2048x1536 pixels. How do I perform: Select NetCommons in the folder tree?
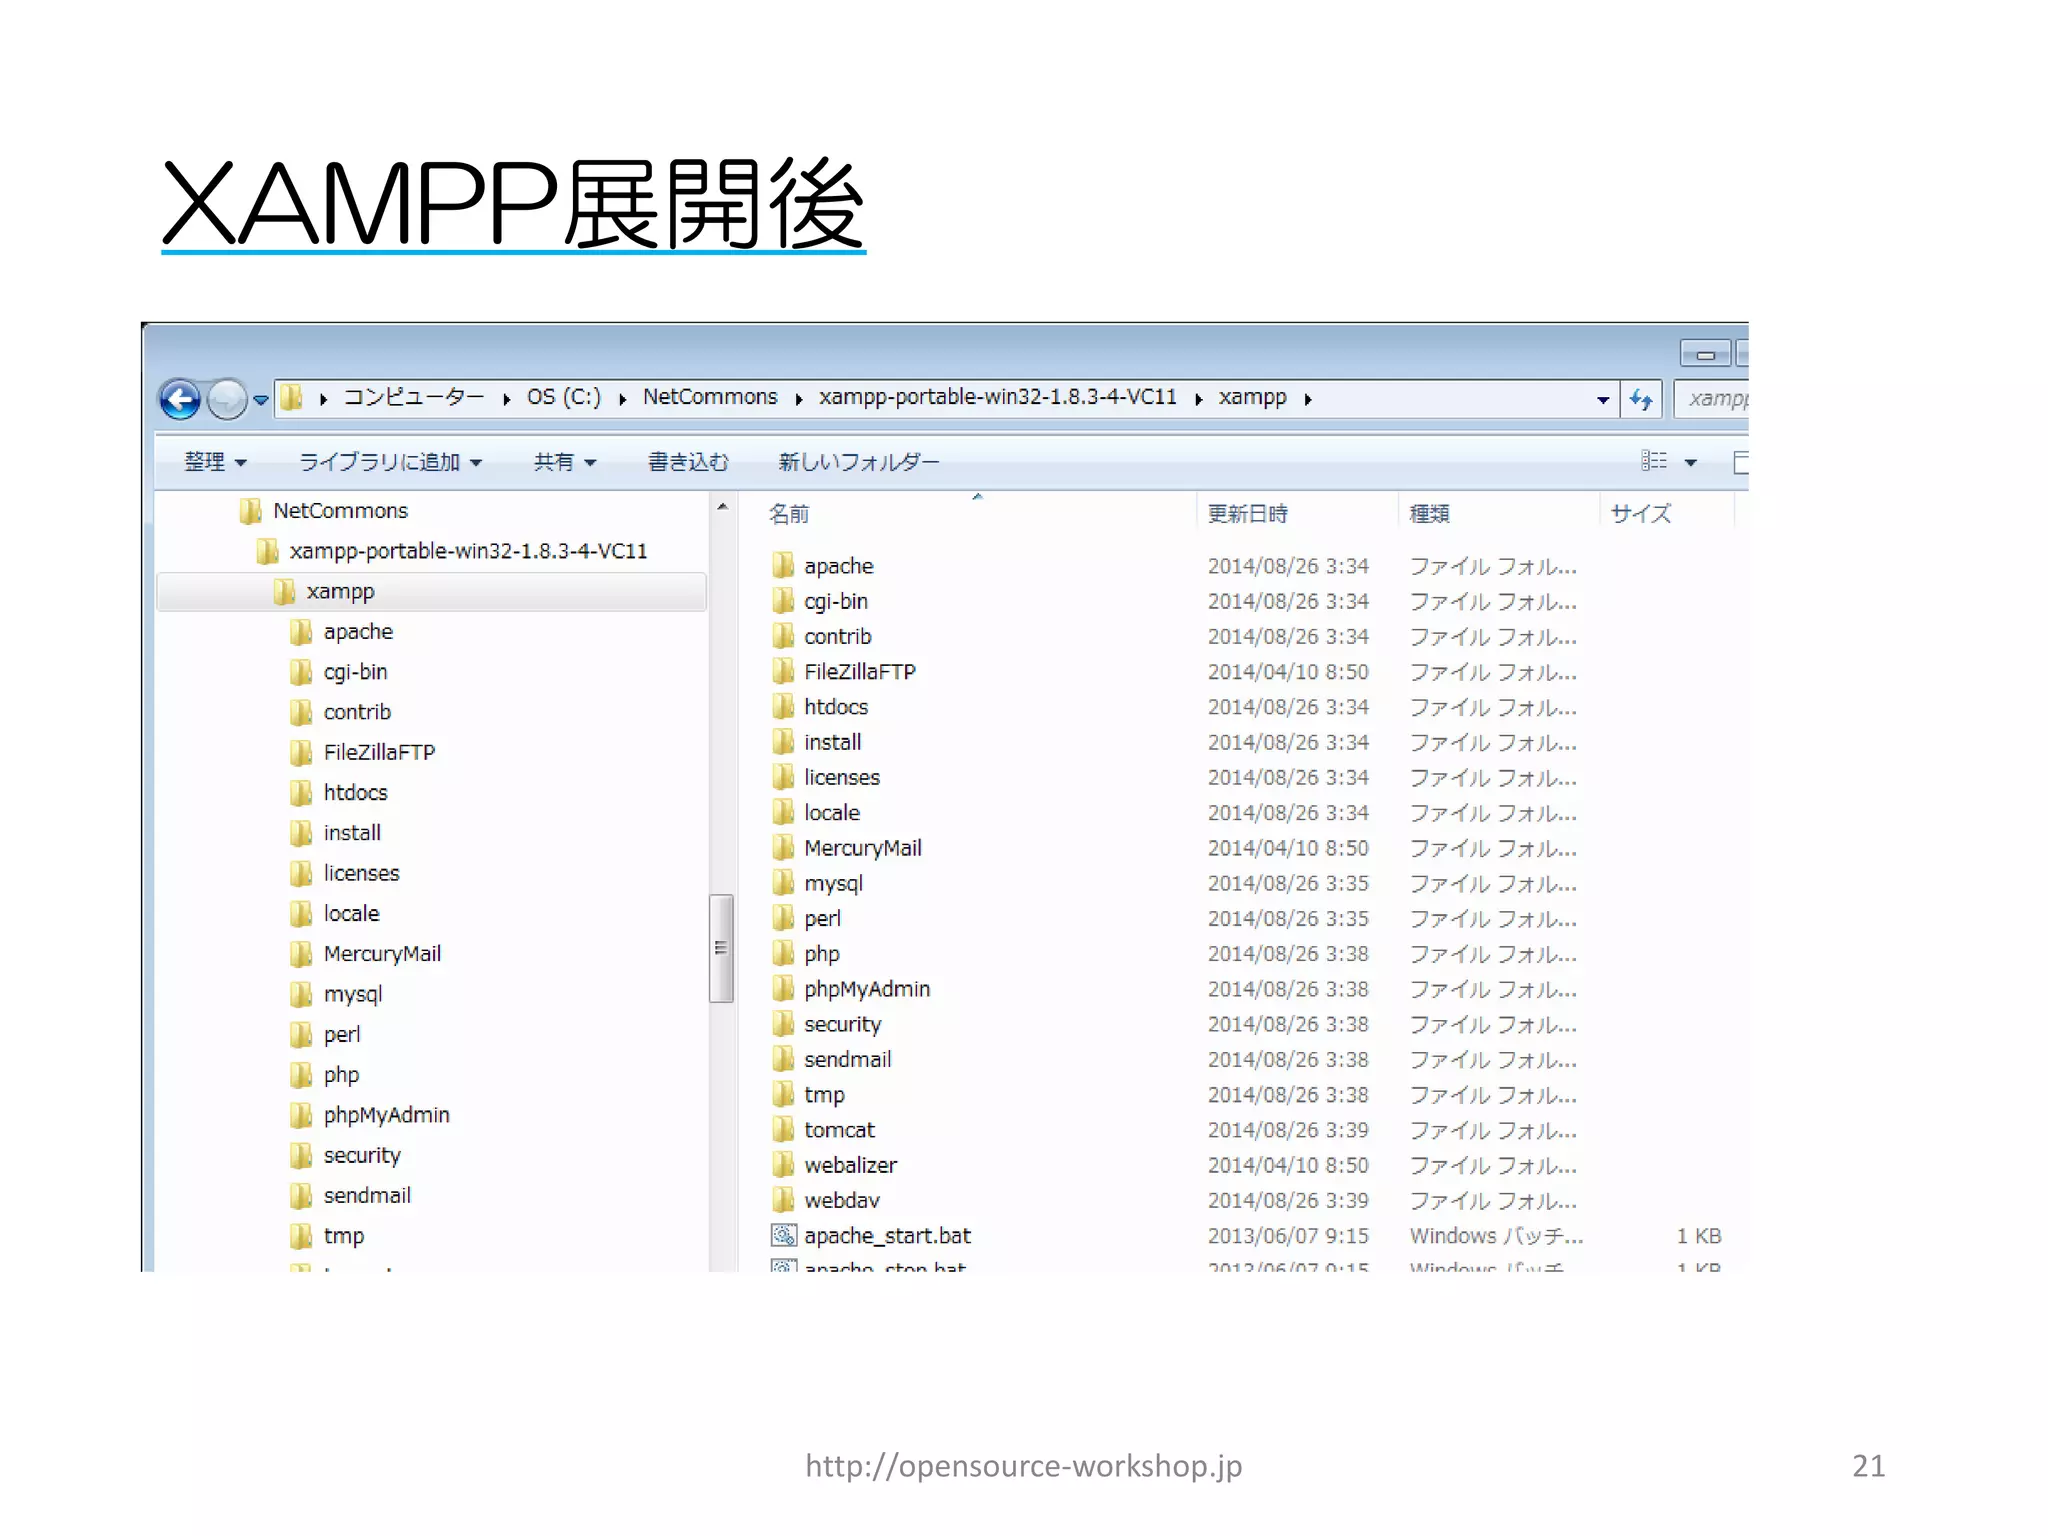click(x=340, y=511)
